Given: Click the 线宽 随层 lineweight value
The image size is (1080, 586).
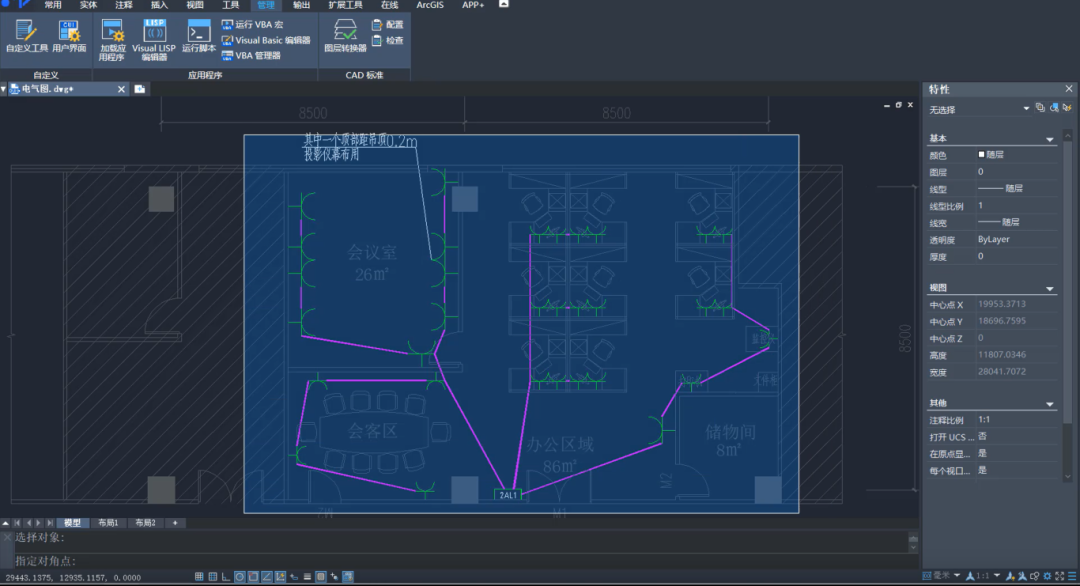Looking at the screenshot, I should (x=999, y=222).
